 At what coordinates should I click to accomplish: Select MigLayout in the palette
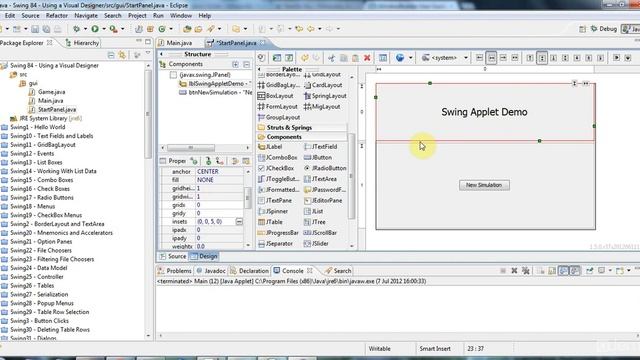click(x=322, y=106)
